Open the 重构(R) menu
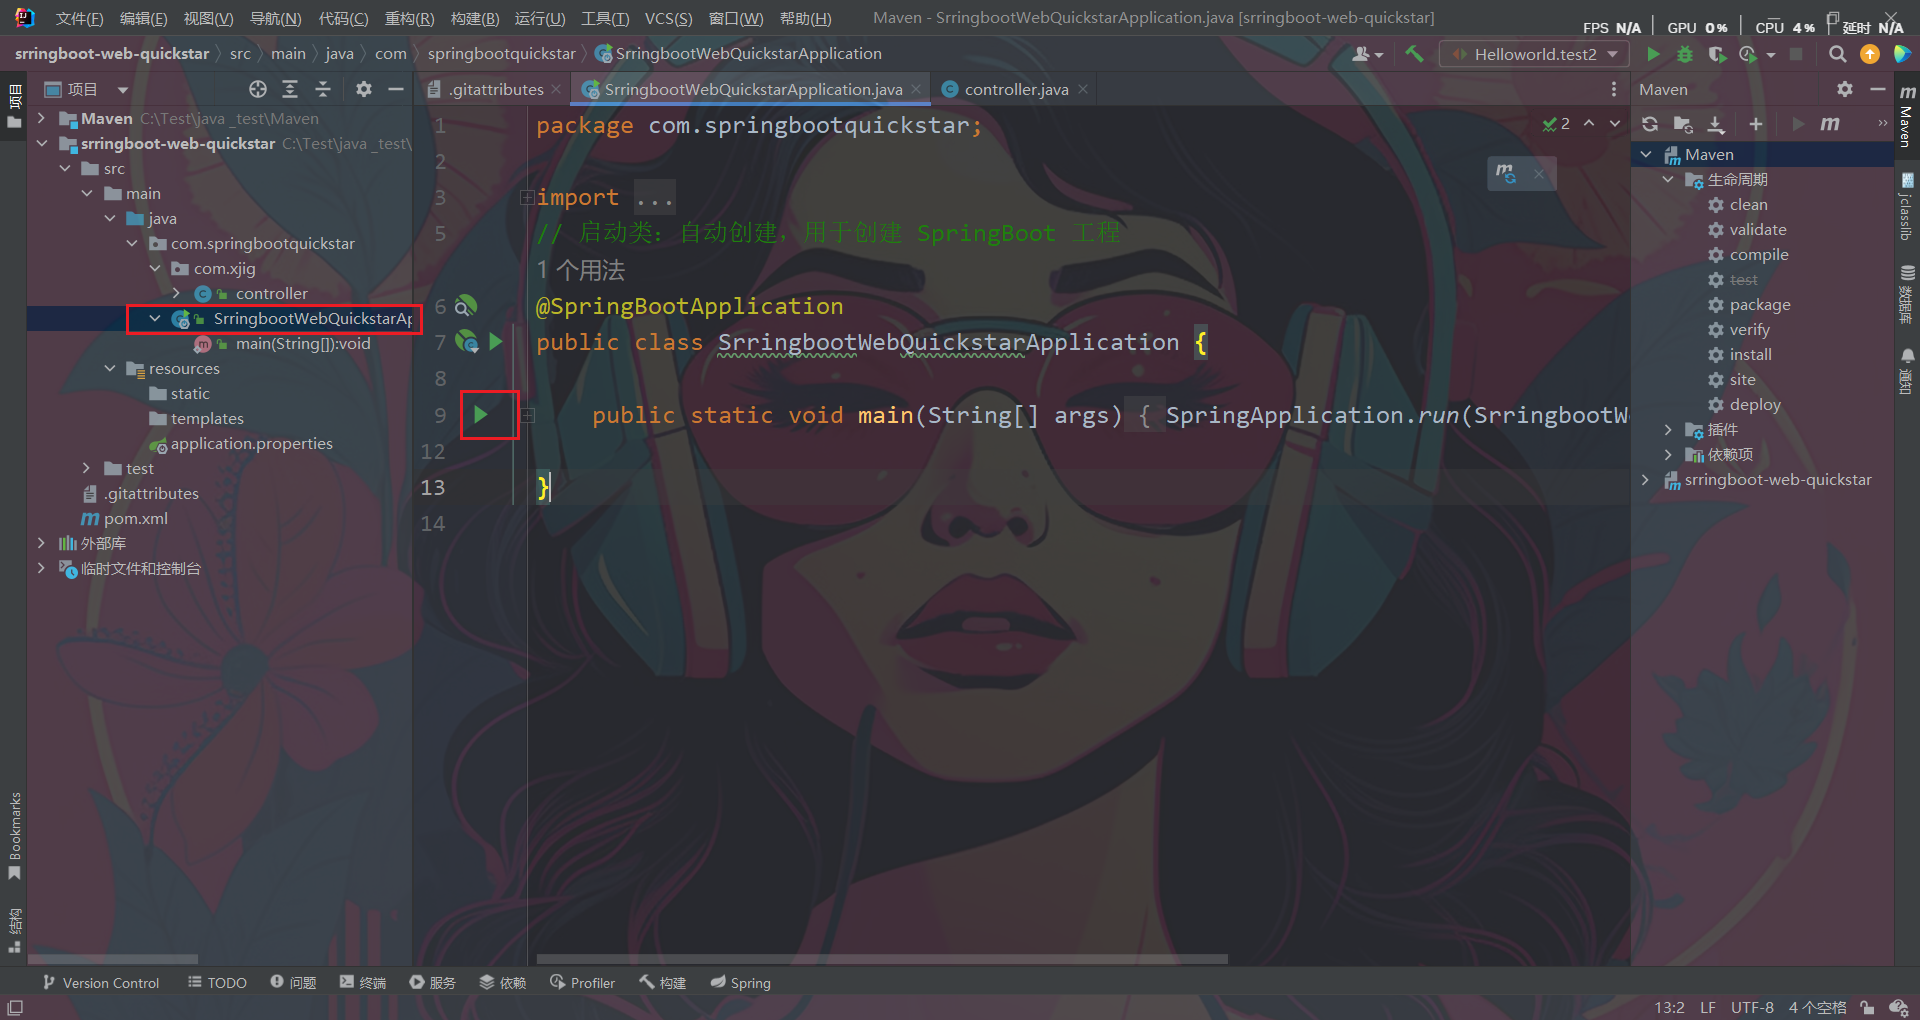The image size is (1920, 1020). point(409,19)
